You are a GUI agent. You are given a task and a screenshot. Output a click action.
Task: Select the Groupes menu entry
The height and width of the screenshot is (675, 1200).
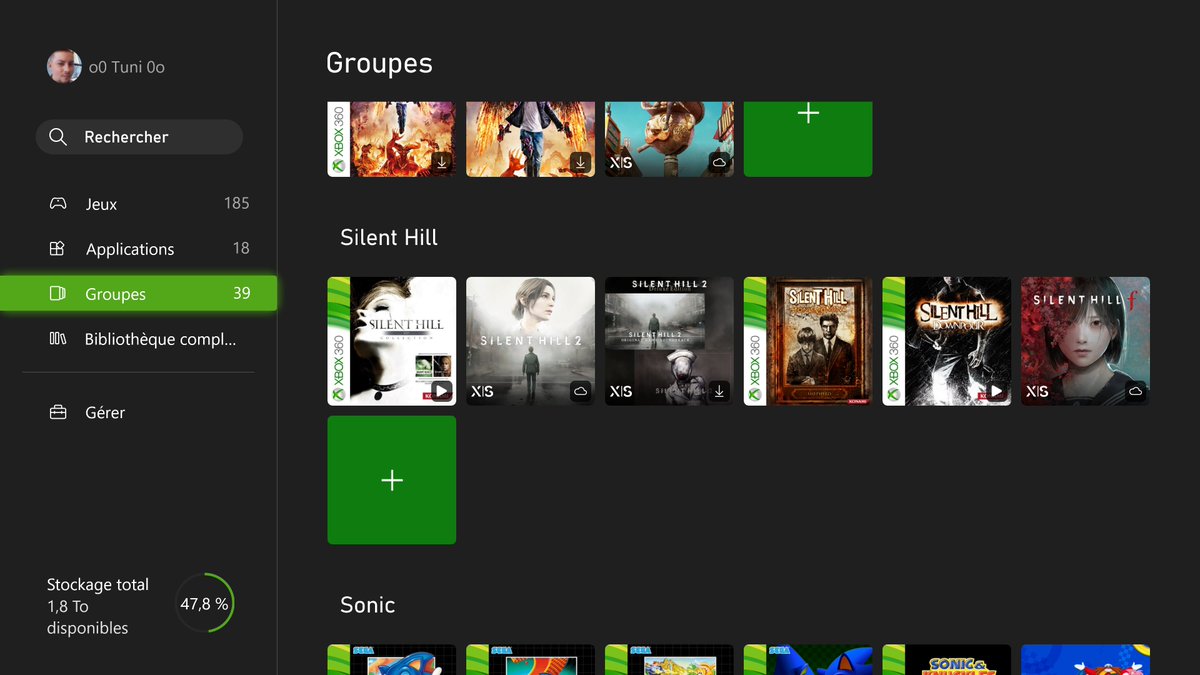pos(139,294)
